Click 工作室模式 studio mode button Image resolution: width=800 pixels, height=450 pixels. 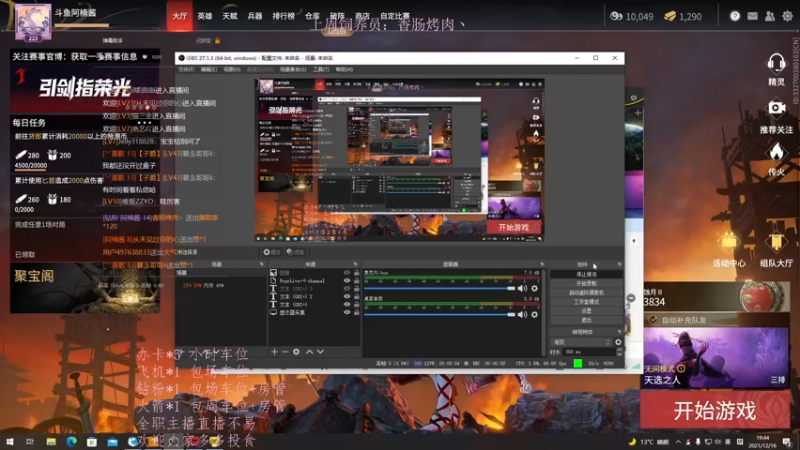click(x=586, y=302)
